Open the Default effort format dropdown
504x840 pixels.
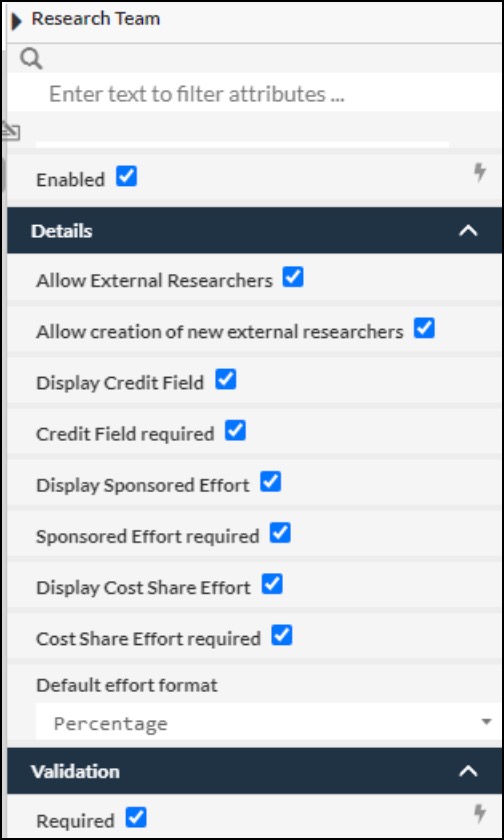tap(269, 723)
